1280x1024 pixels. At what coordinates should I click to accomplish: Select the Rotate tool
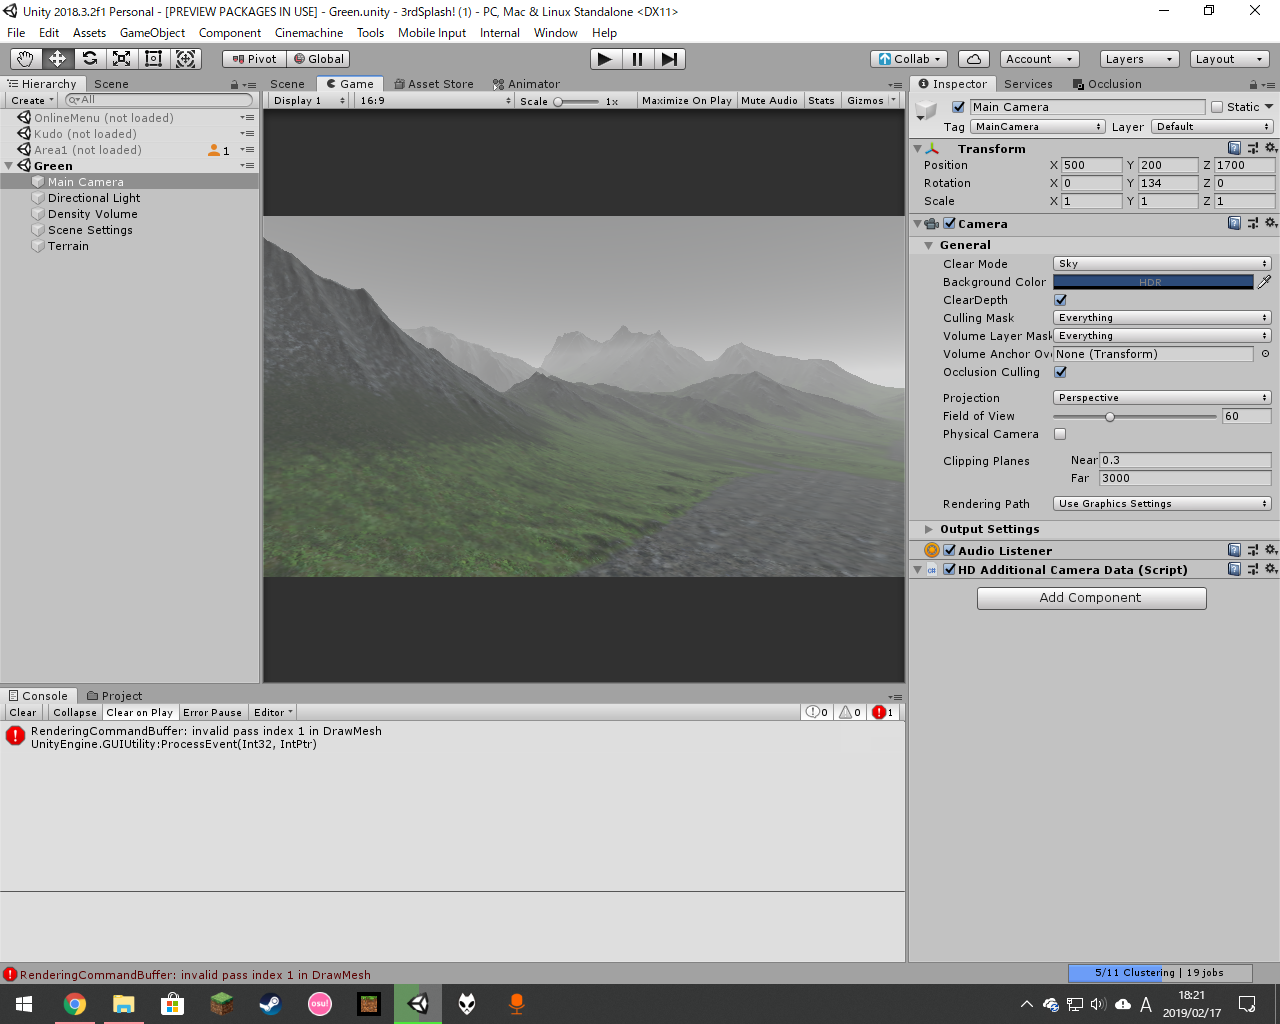pos(90,59)
